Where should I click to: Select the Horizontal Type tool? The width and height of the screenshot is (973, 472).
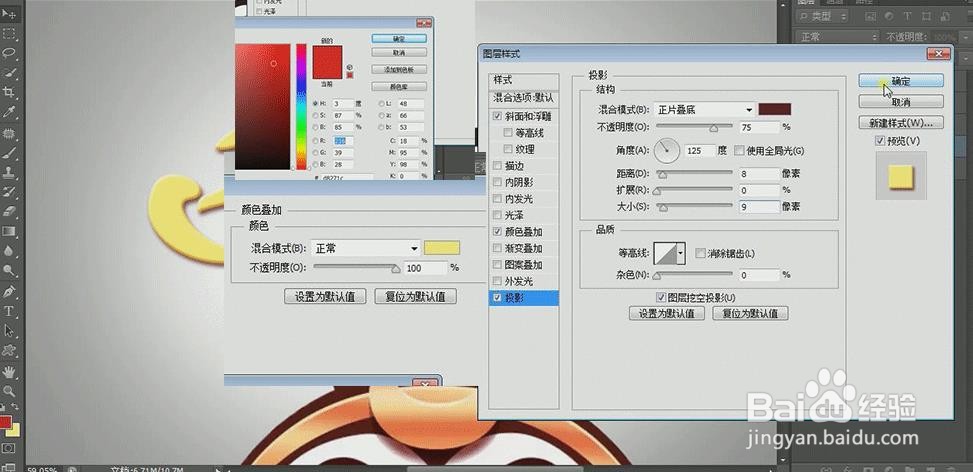(x=9, y=311)
